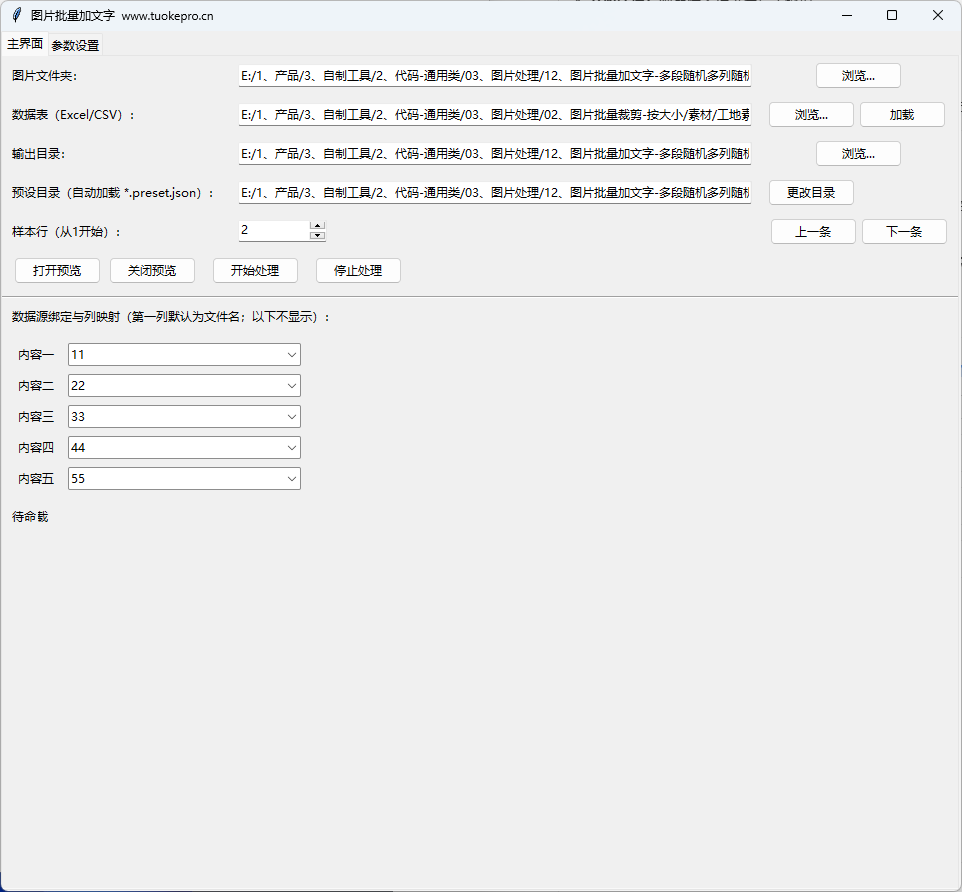Advance to next record with 下一条
The image size is (962, 892).
pos(904,232)
